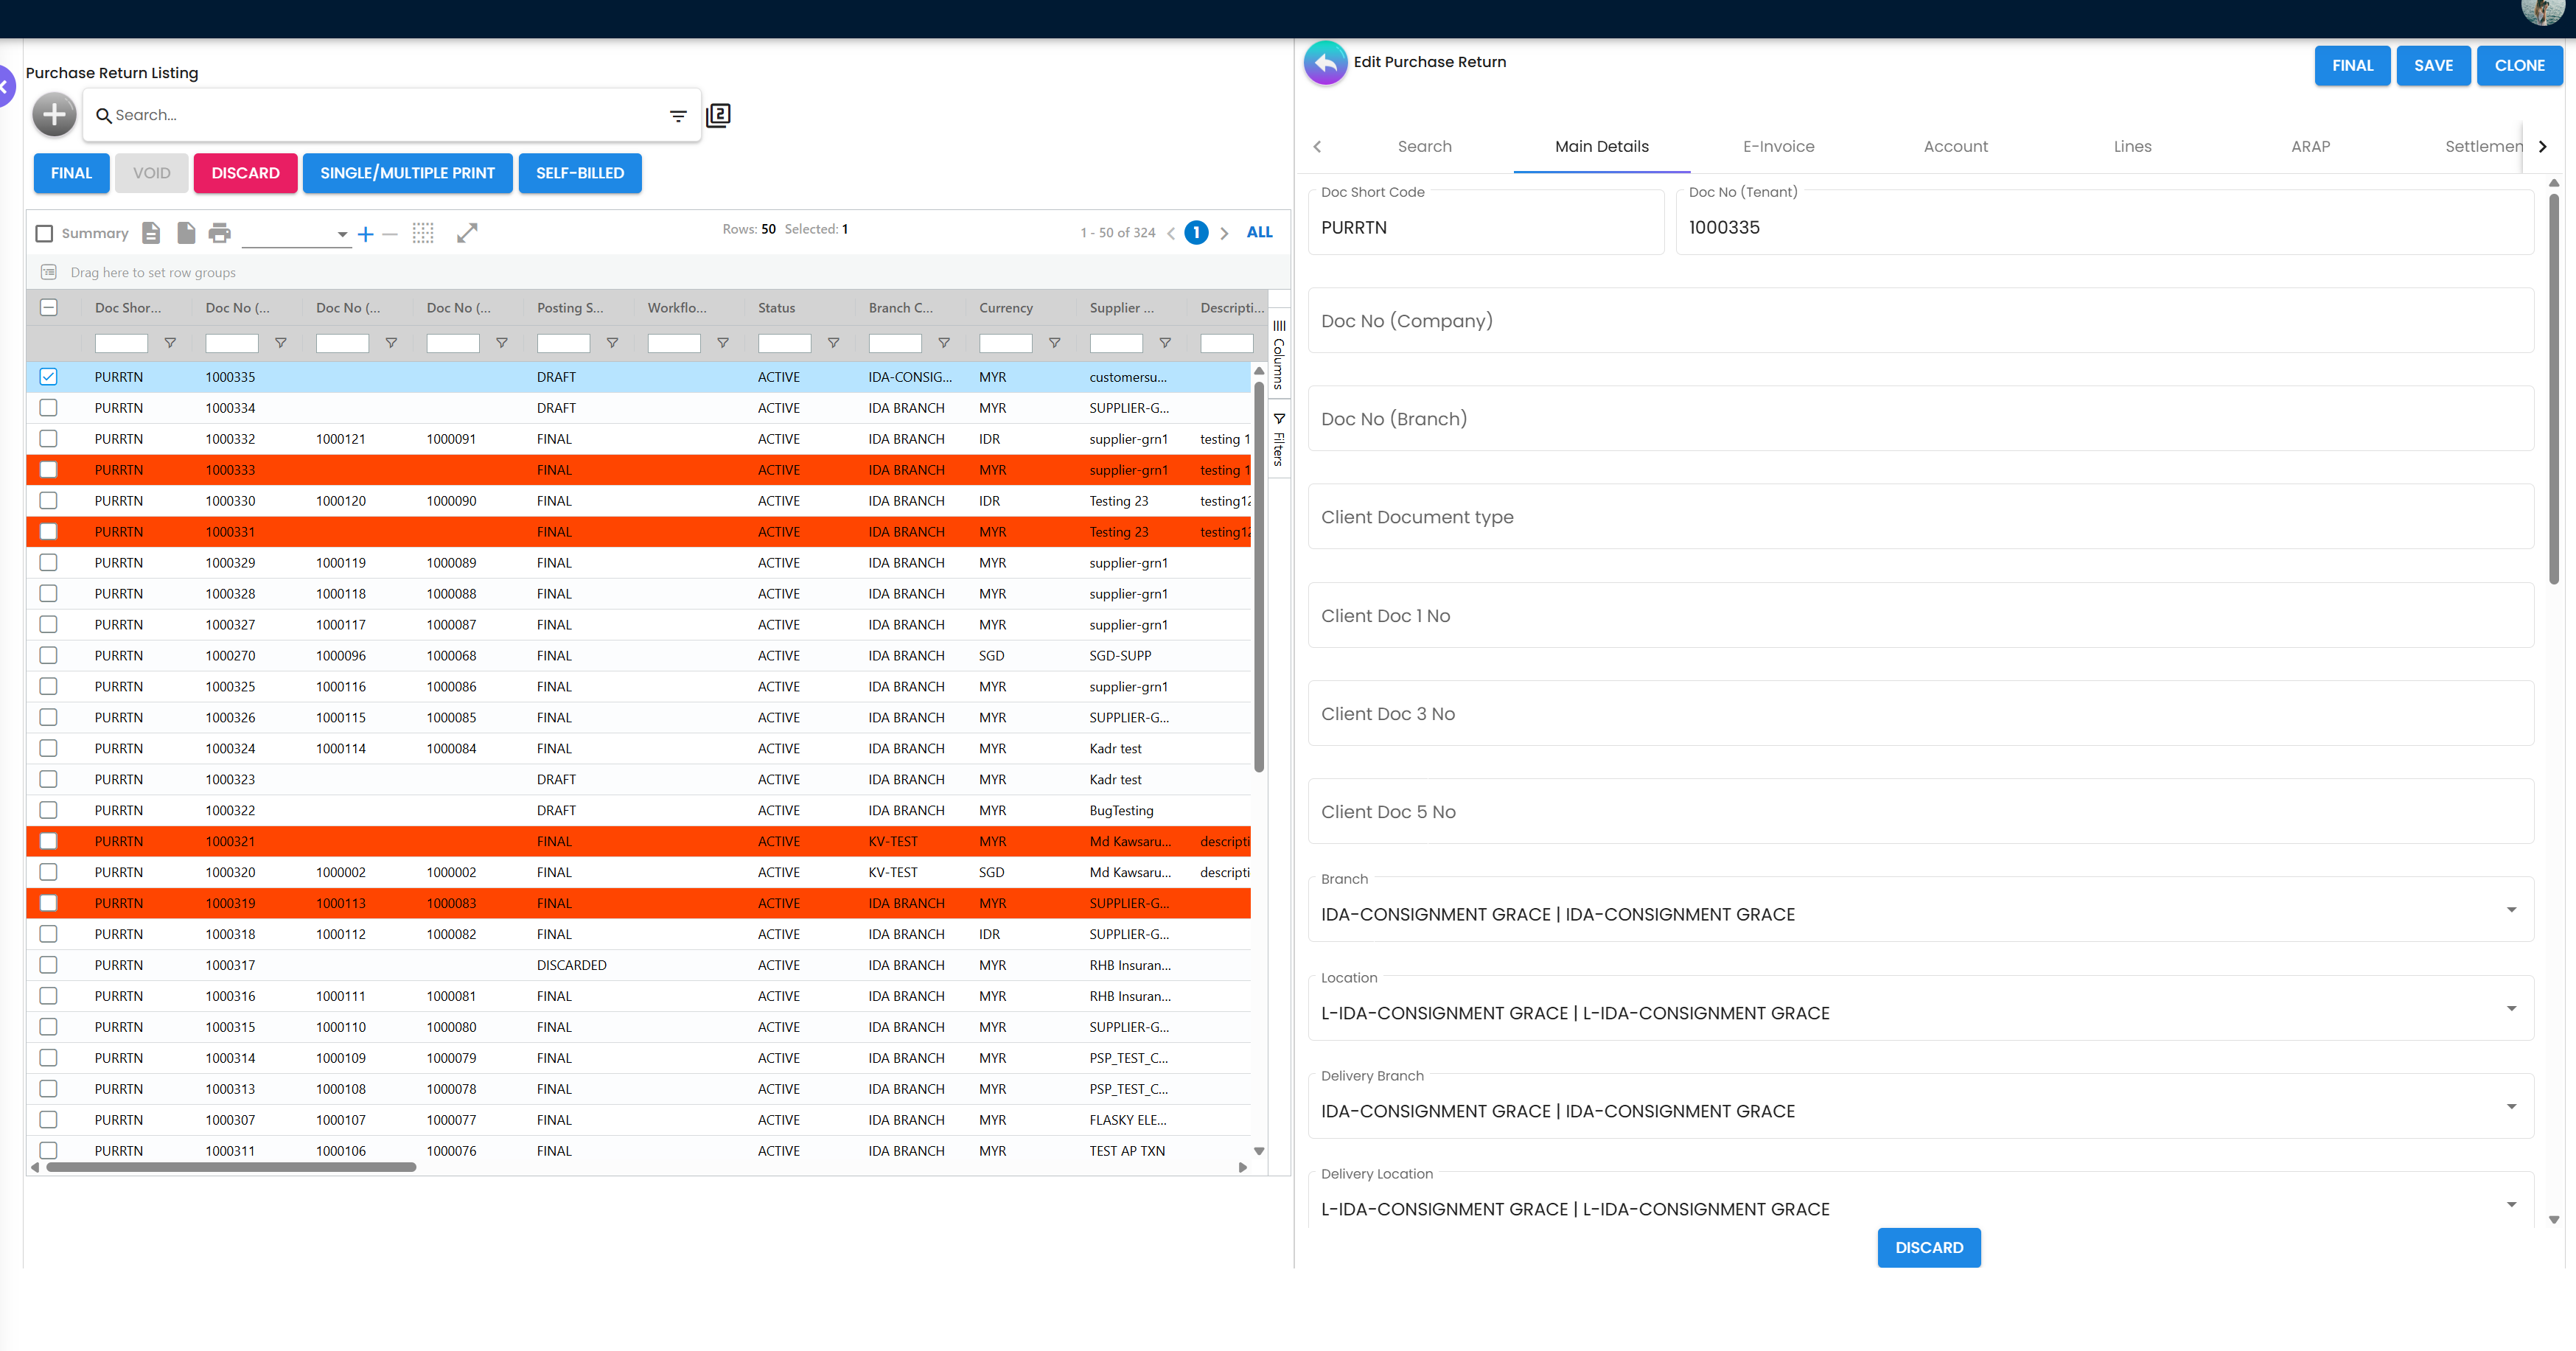Viewport: 2576px width, 1351px height.
Task: Open the grid toolbar dropdown beside printer icon
Action: (296, 234)
